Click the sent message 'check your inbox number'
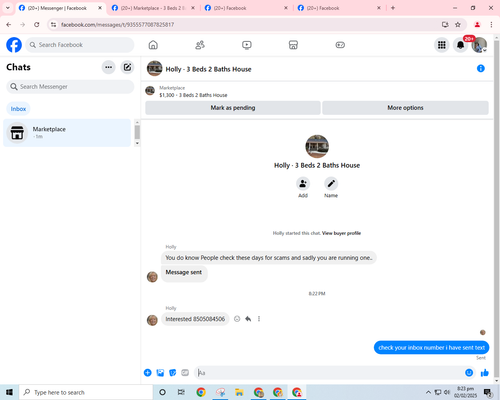The width and height of the screenshot is (500, 400). pyautogui.click(x=431, y=348)
